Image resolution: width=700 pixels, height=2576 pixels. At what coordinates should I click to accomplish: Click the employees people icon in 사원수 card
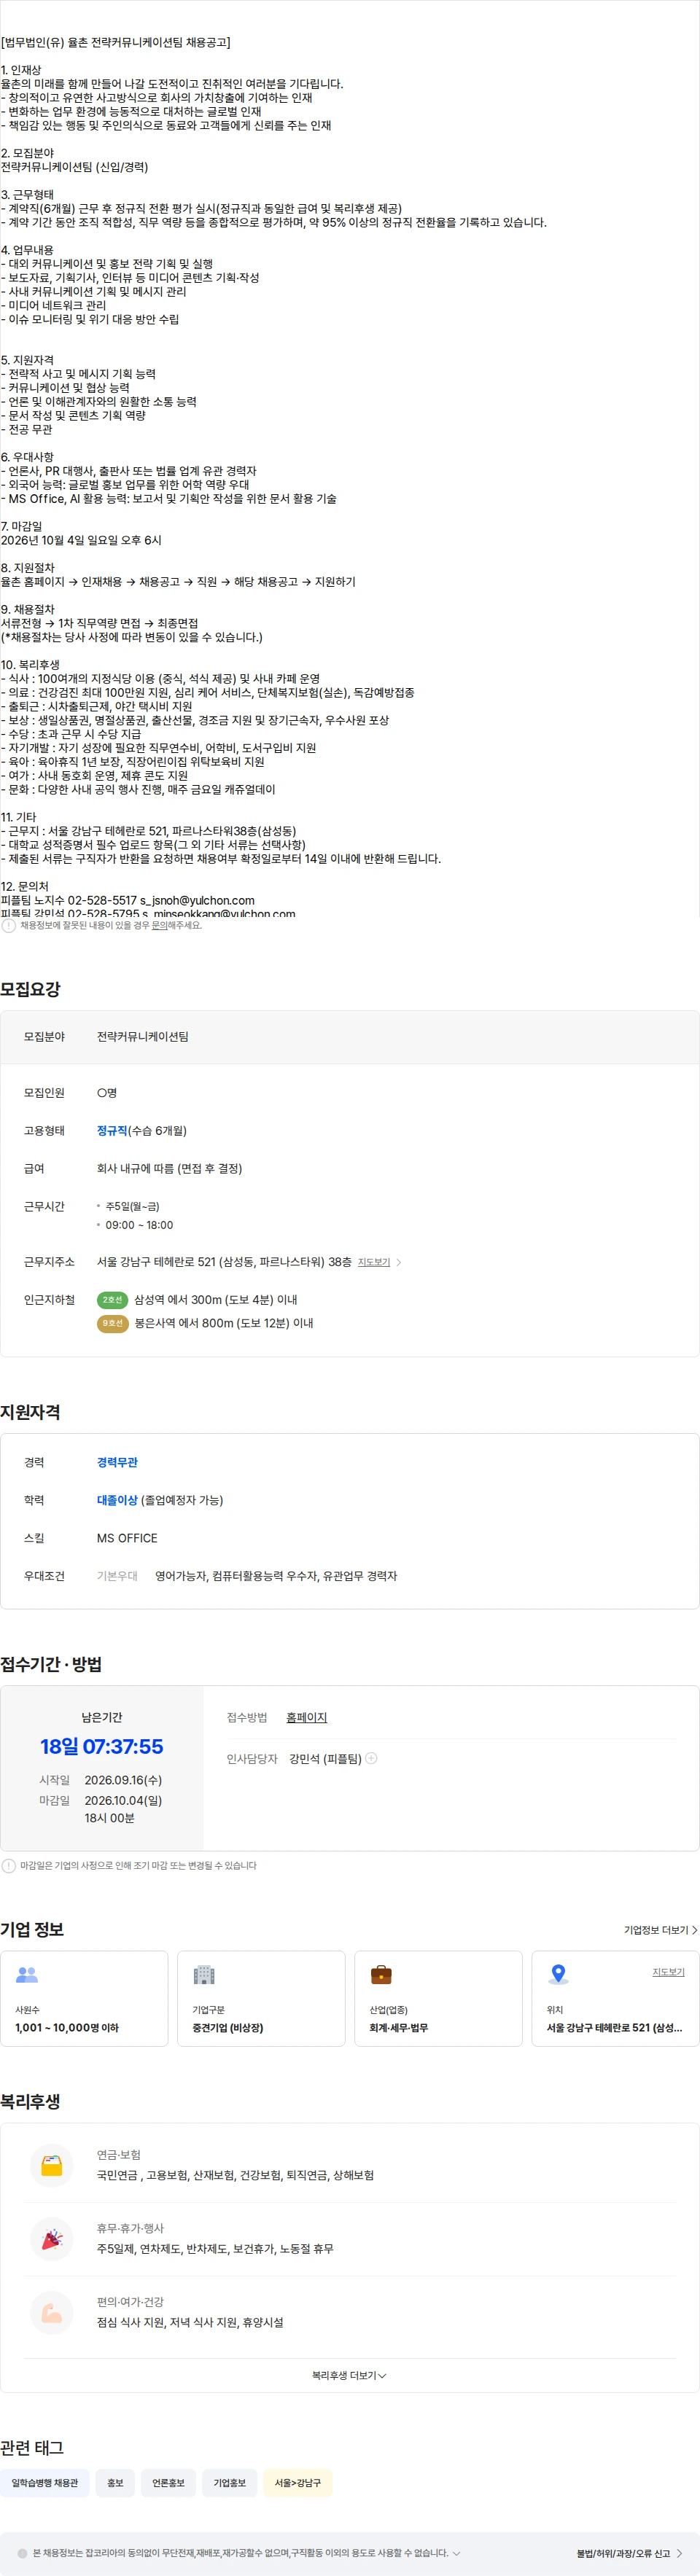[27, 1975]
